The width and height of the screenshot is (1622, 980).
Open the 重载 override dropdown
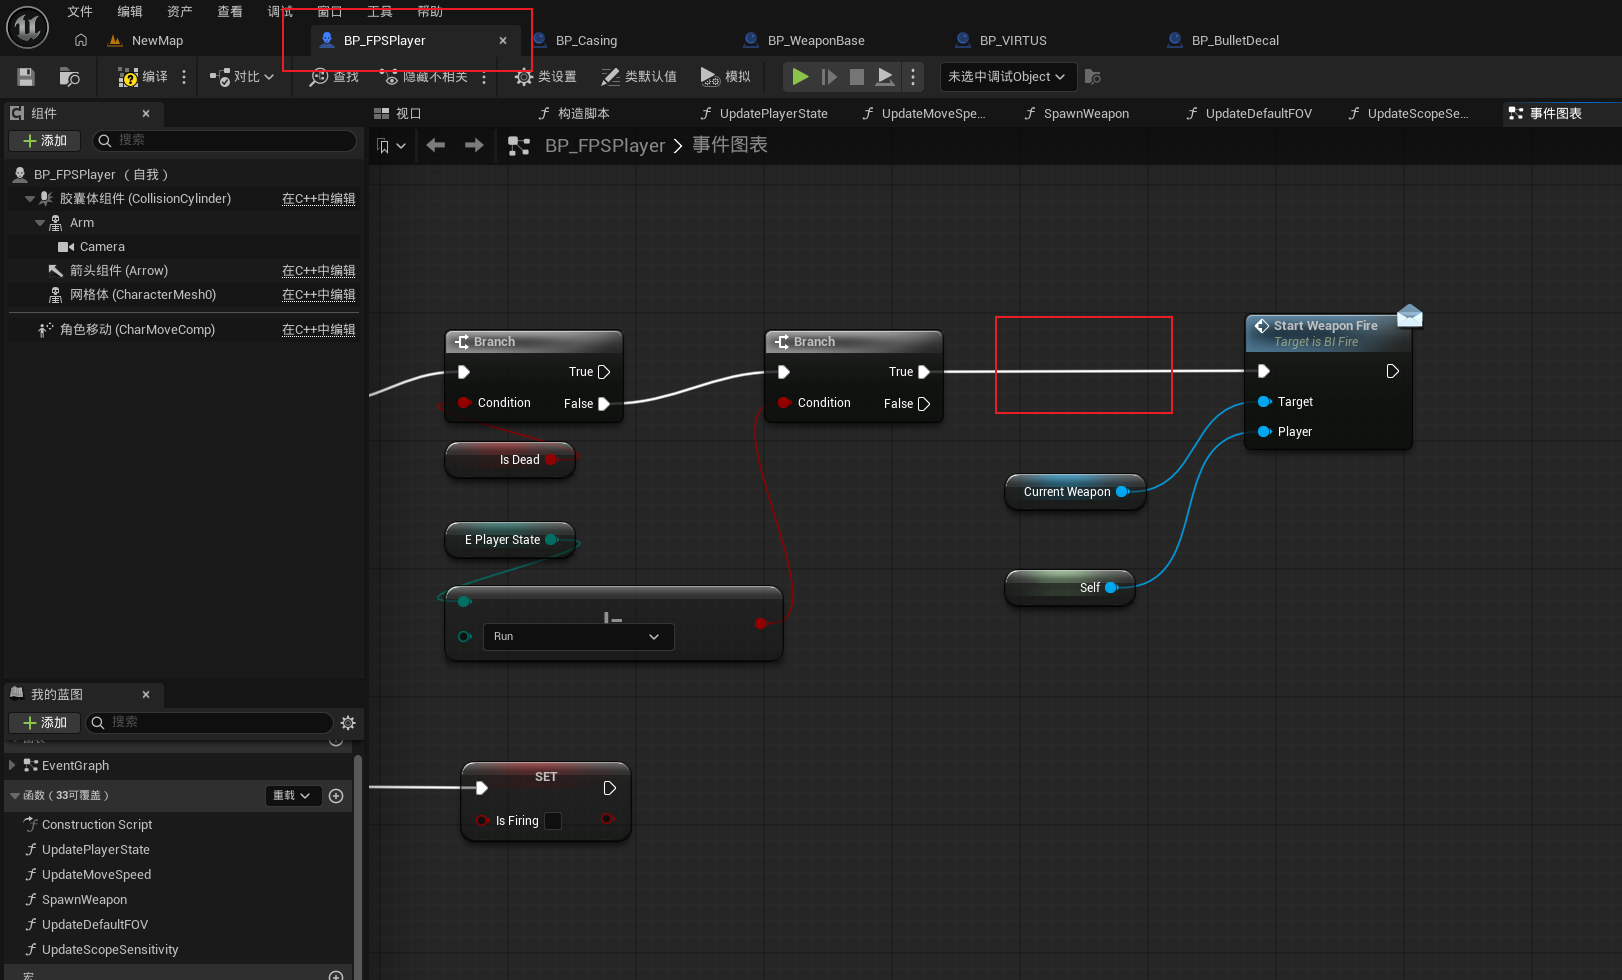click(293, 796)
